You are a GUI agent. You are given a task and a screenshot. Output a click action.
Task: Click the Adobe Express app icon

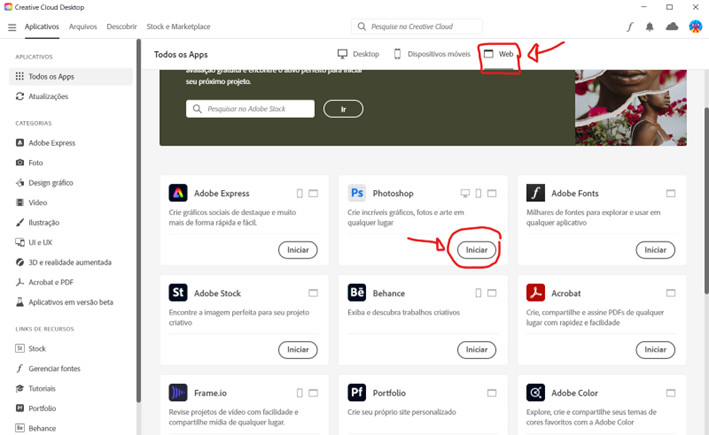pos(178,193)
